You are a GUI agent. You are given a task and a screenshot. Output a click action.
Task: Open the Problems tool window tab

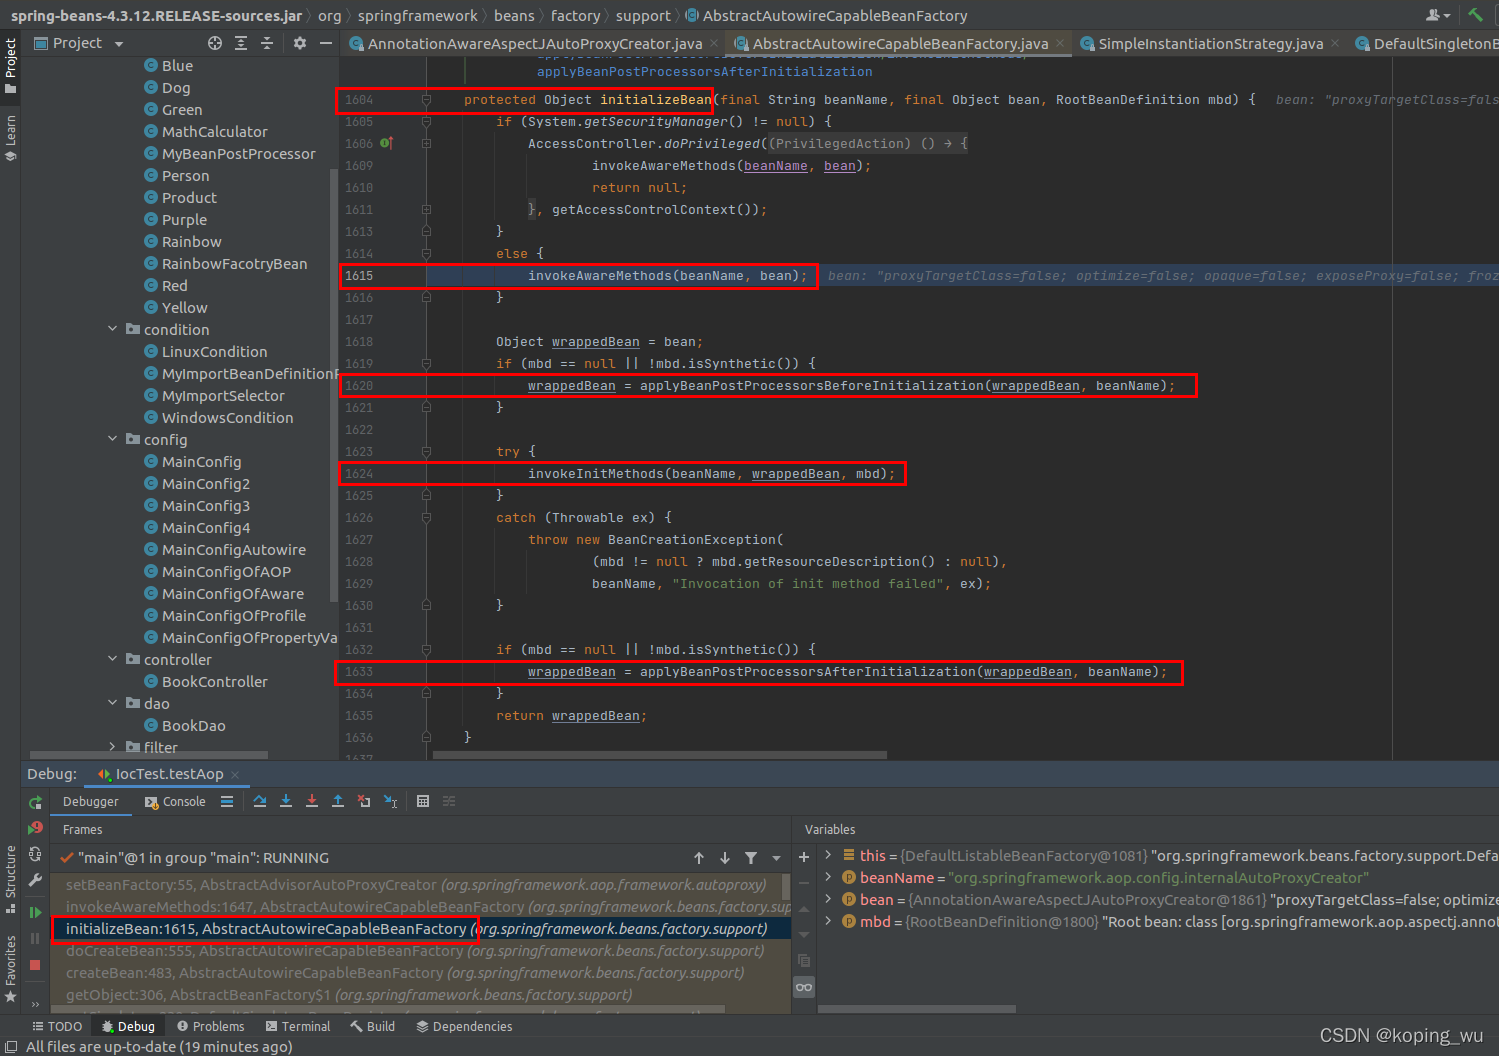[210, 1026]
